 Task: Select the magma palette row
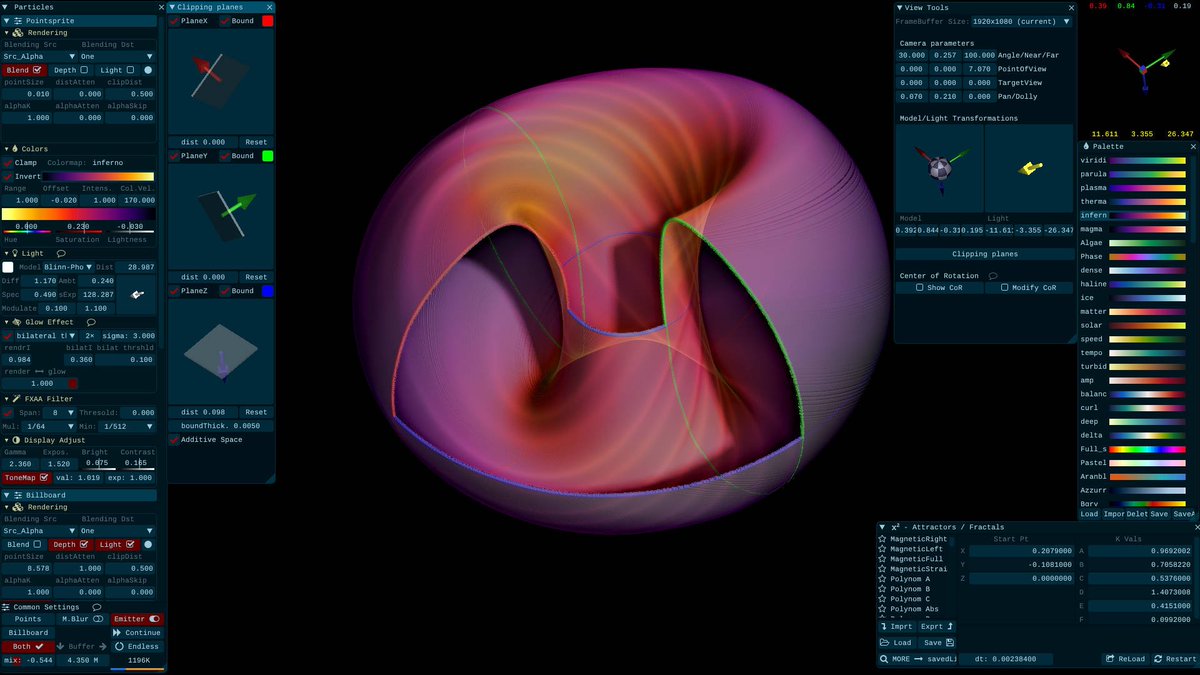point(1133,229)
